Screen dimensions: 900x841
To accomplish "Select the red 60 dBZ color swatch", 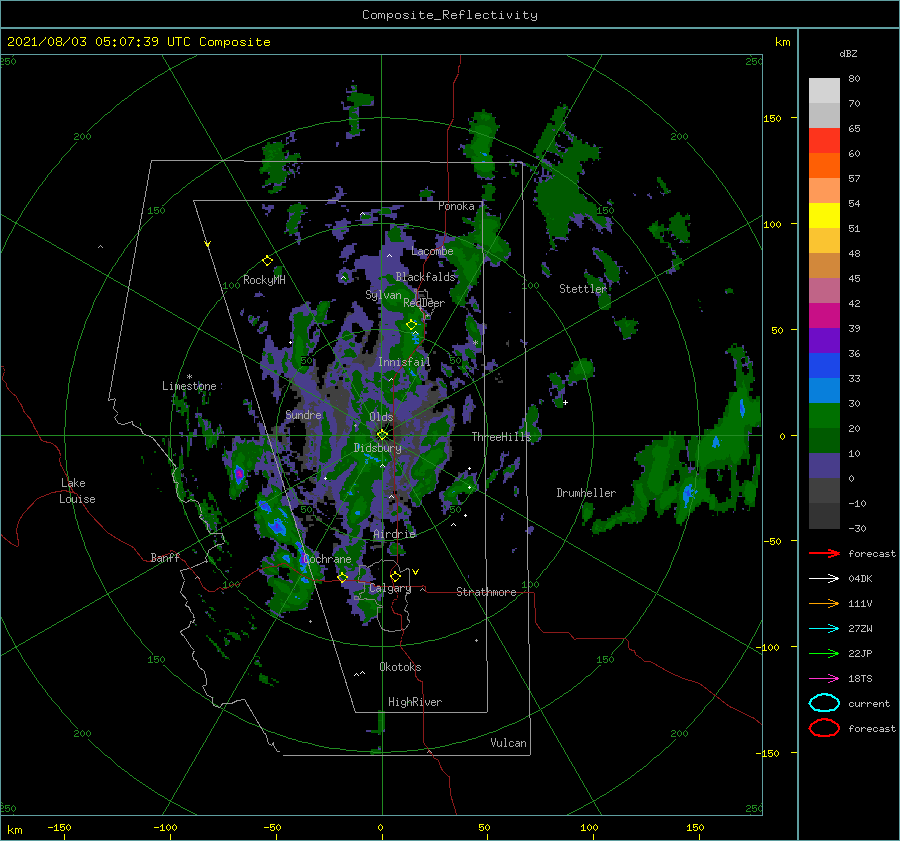I will point(824,141).
